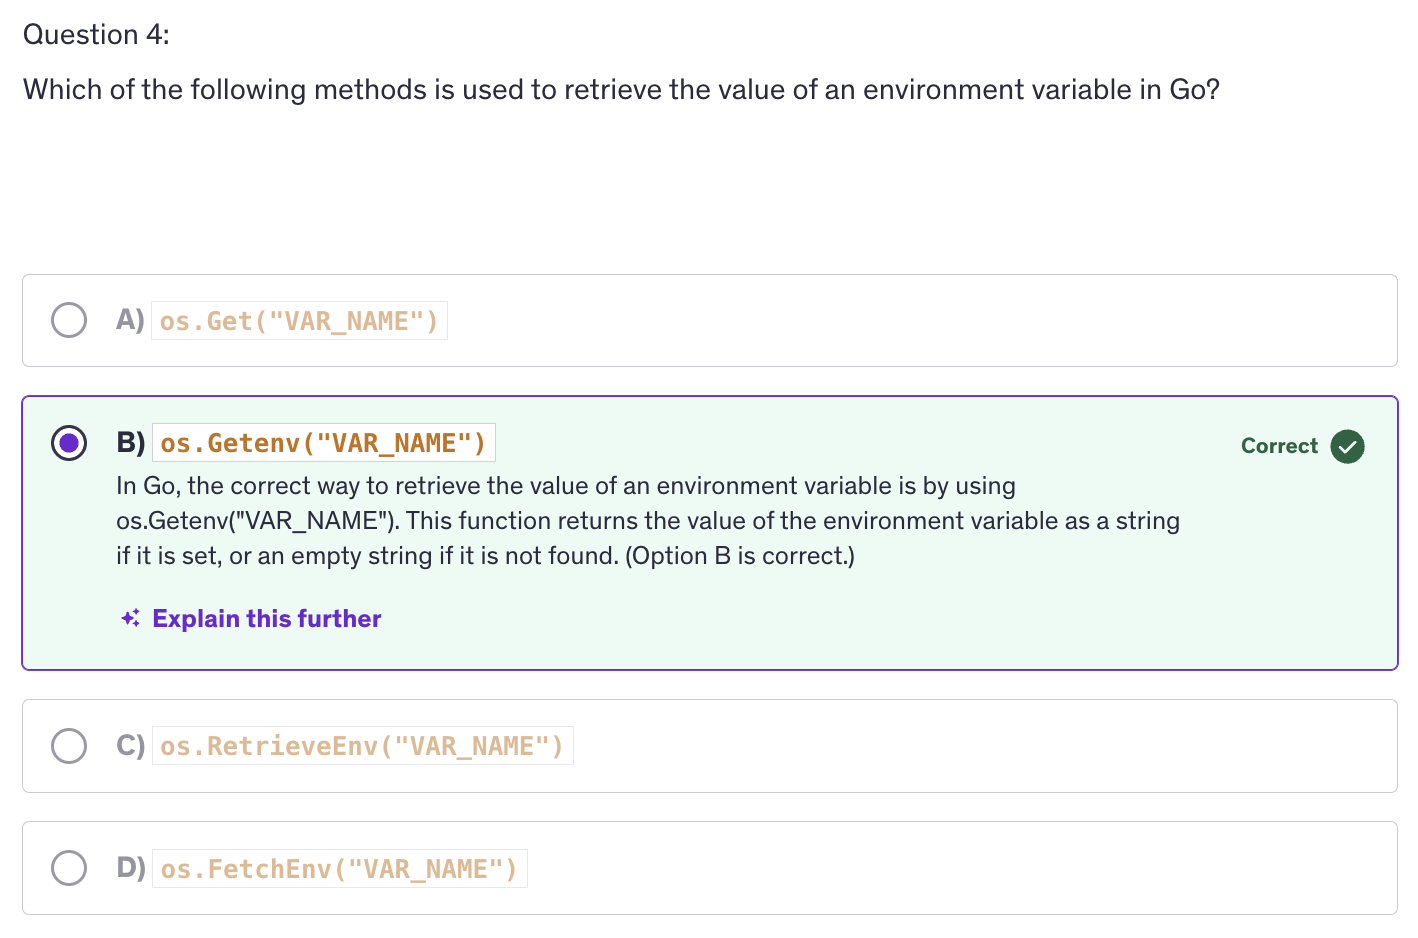This screenshot has width=1418, height=938.
Task: Click the green Correct label text
Action: (1279, 446)
